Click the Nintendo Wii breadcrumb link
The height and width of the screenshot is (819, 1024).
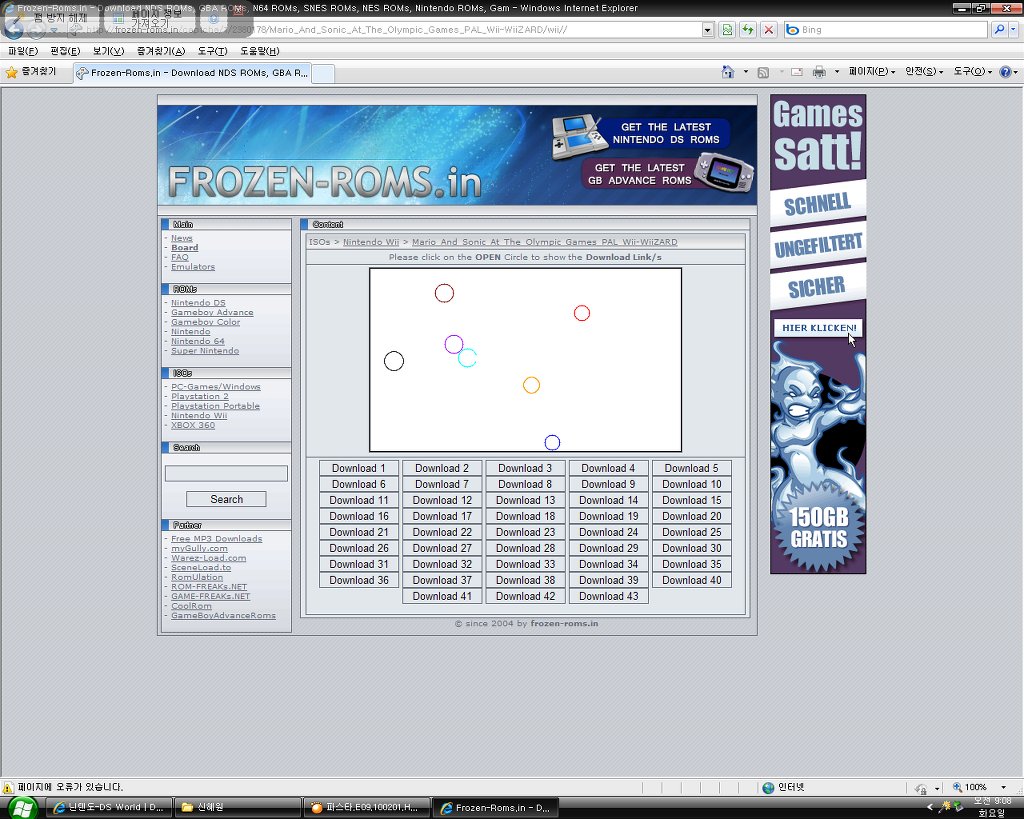370,242
